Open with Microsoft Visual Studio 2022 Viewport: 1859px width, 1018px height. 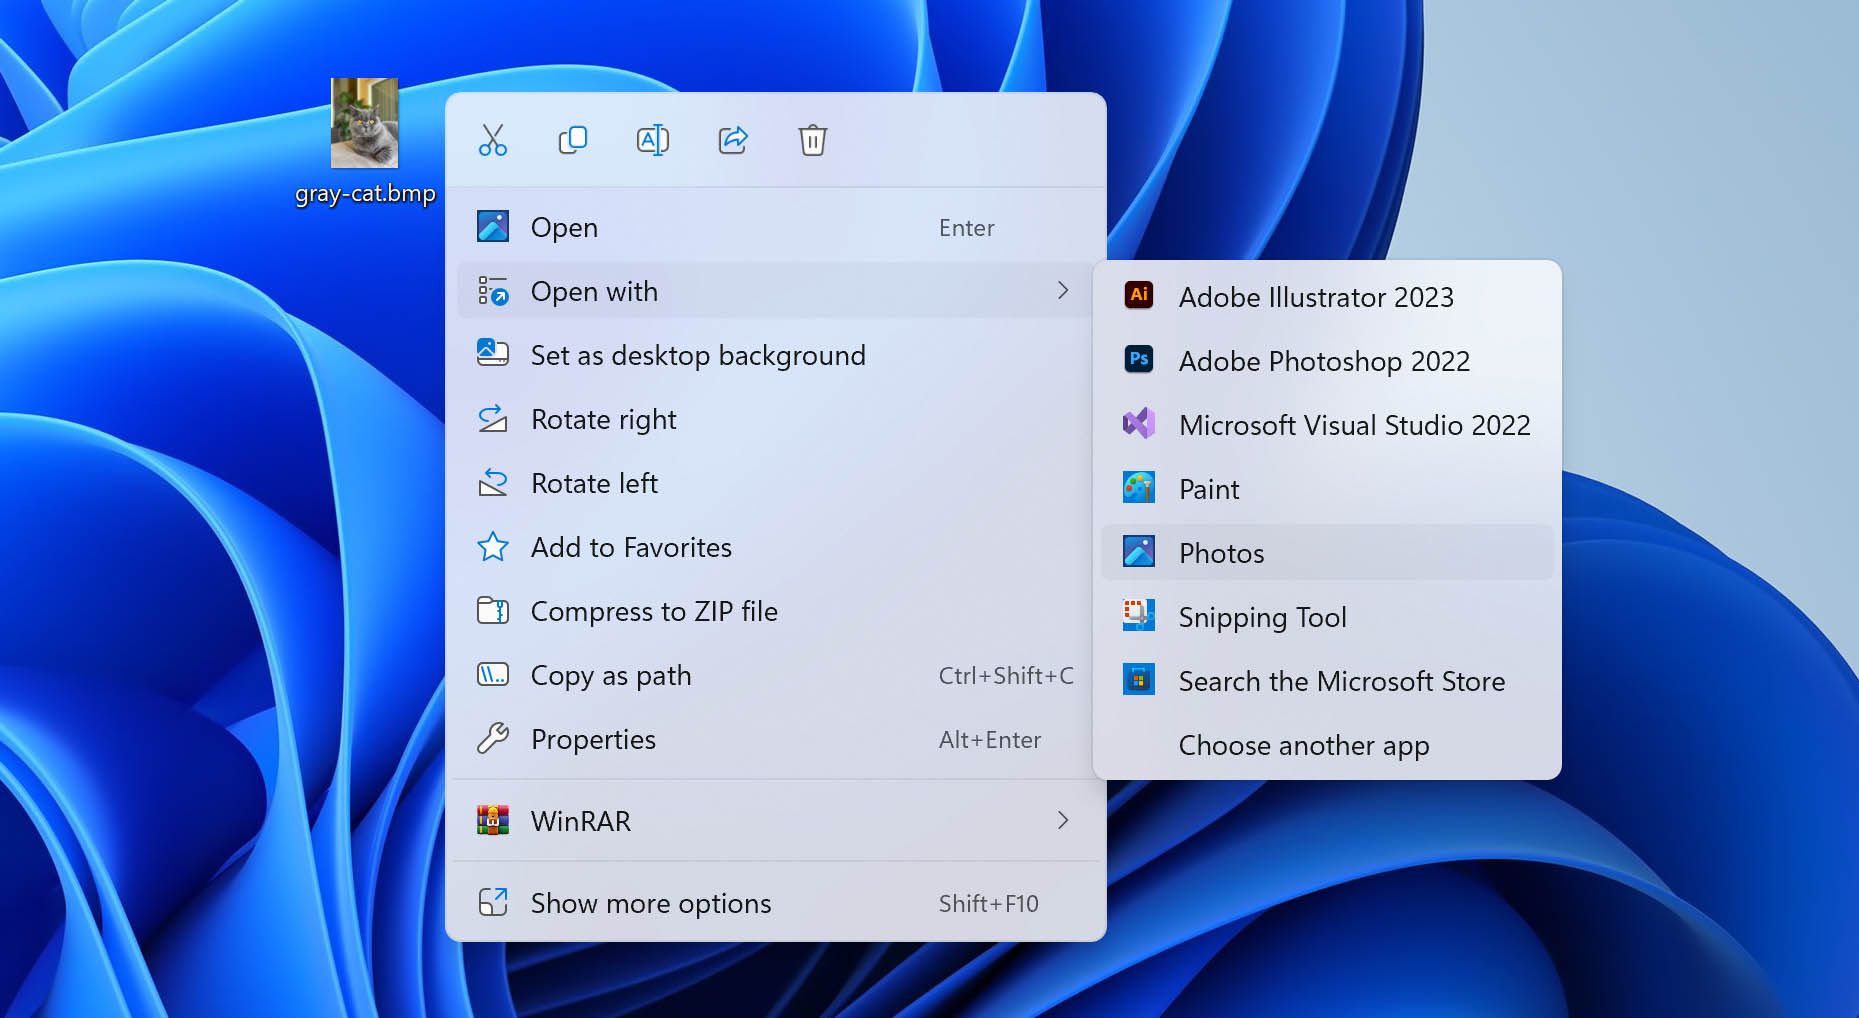1327,425
